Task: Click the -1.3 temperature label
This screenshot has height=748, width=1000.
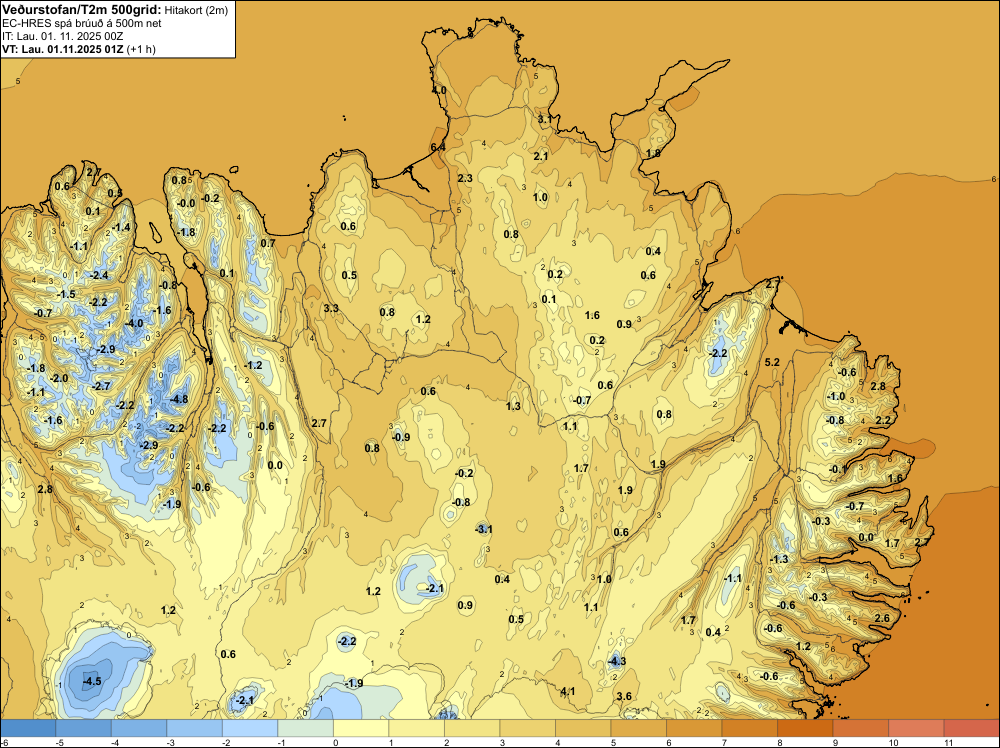Action: click(x=779, y=559)
